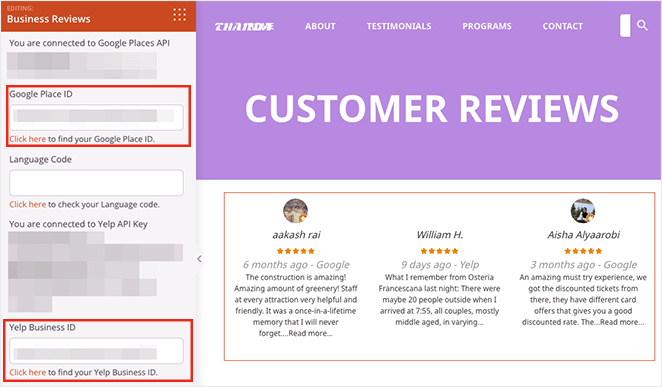This screenshot has height=387, width=662.
Task: Click the star rating under Aisha Alyaarobi
Action: (583, 251)
